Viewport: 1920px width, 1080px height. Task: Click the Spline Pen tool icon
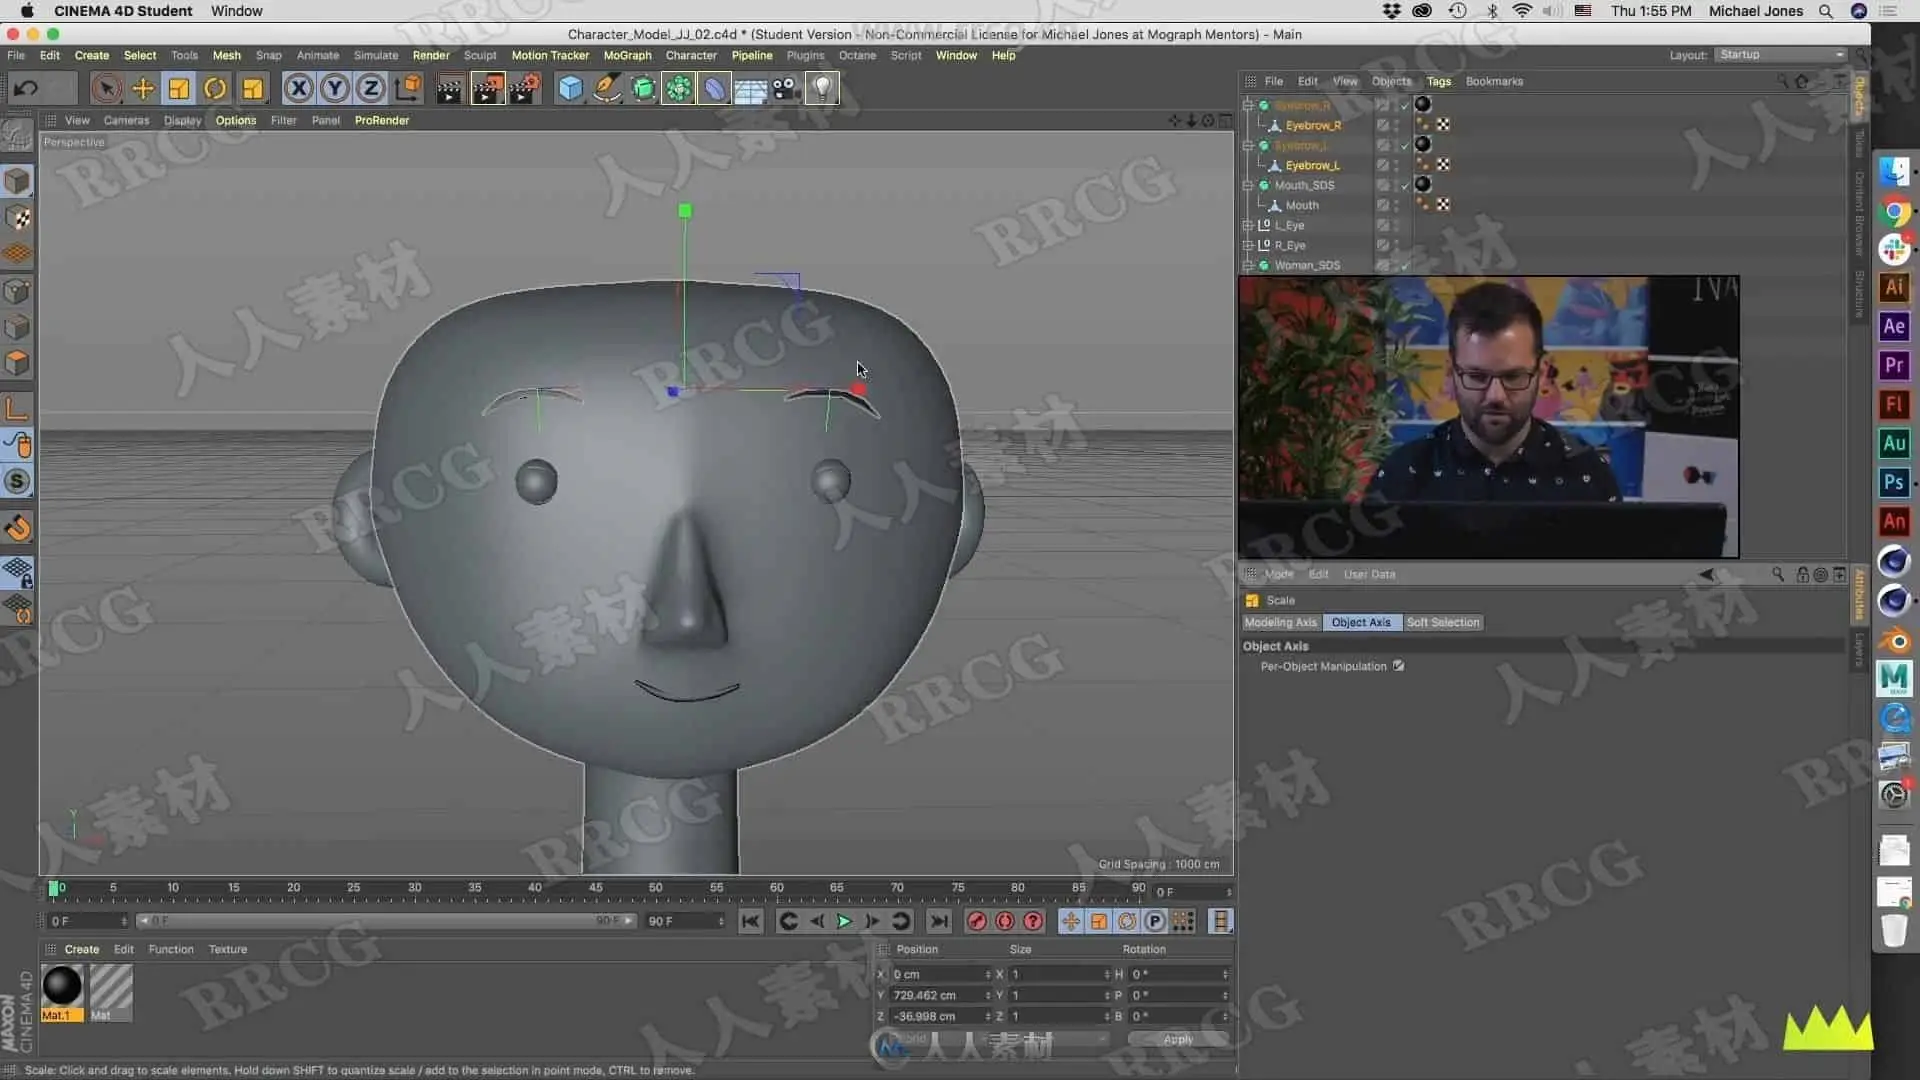click(607, 89)
